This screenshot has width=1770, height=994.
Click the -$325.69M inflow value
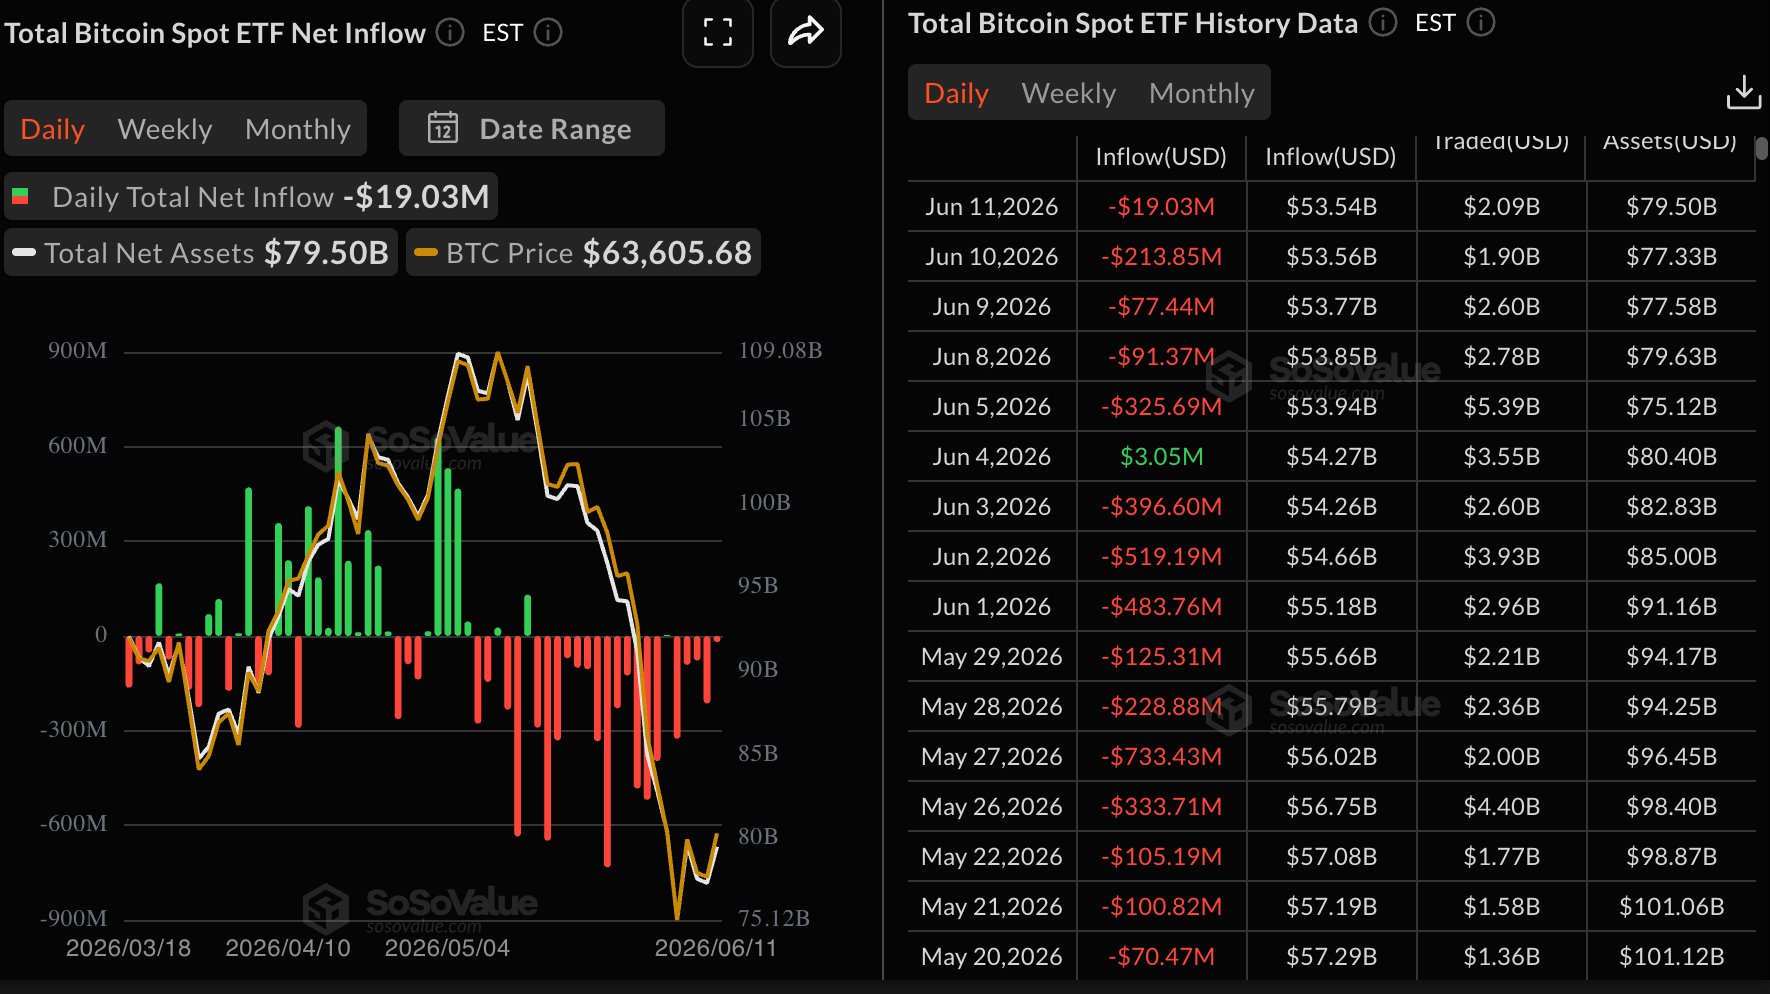coord(1162,407)
